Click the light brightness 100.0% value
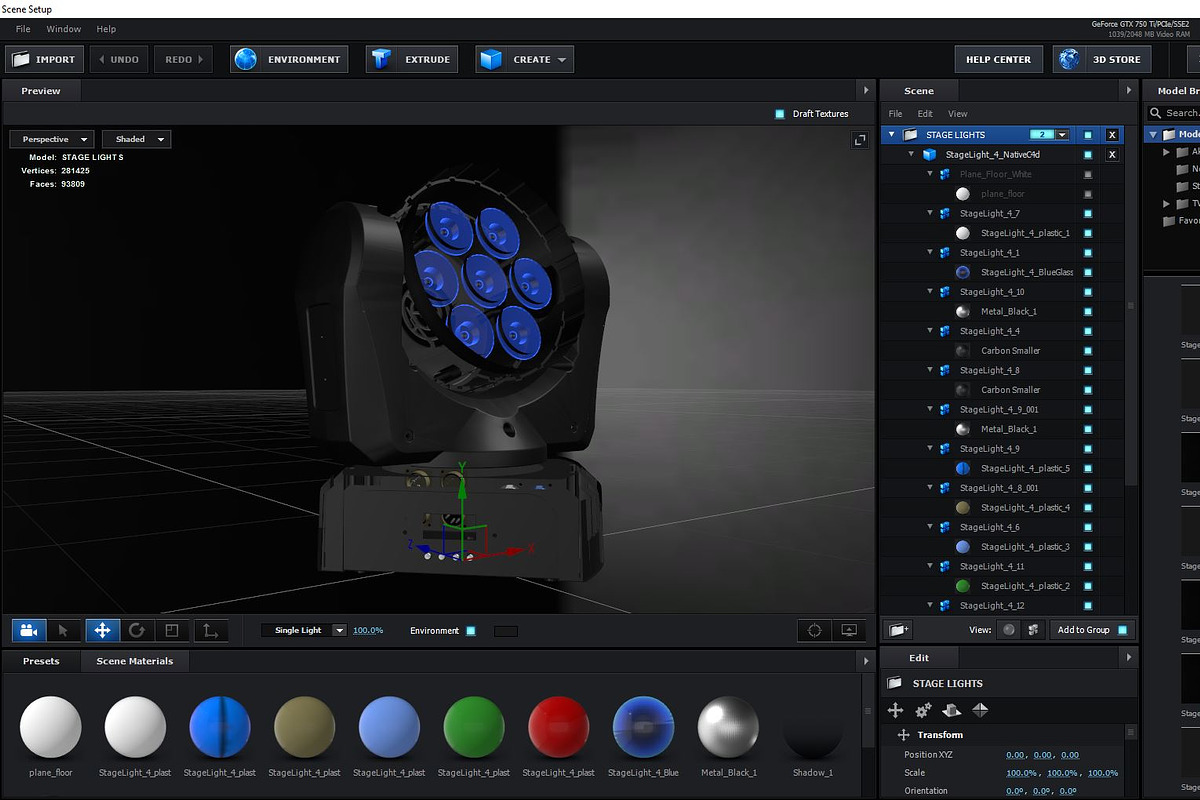 coord(368,630)
